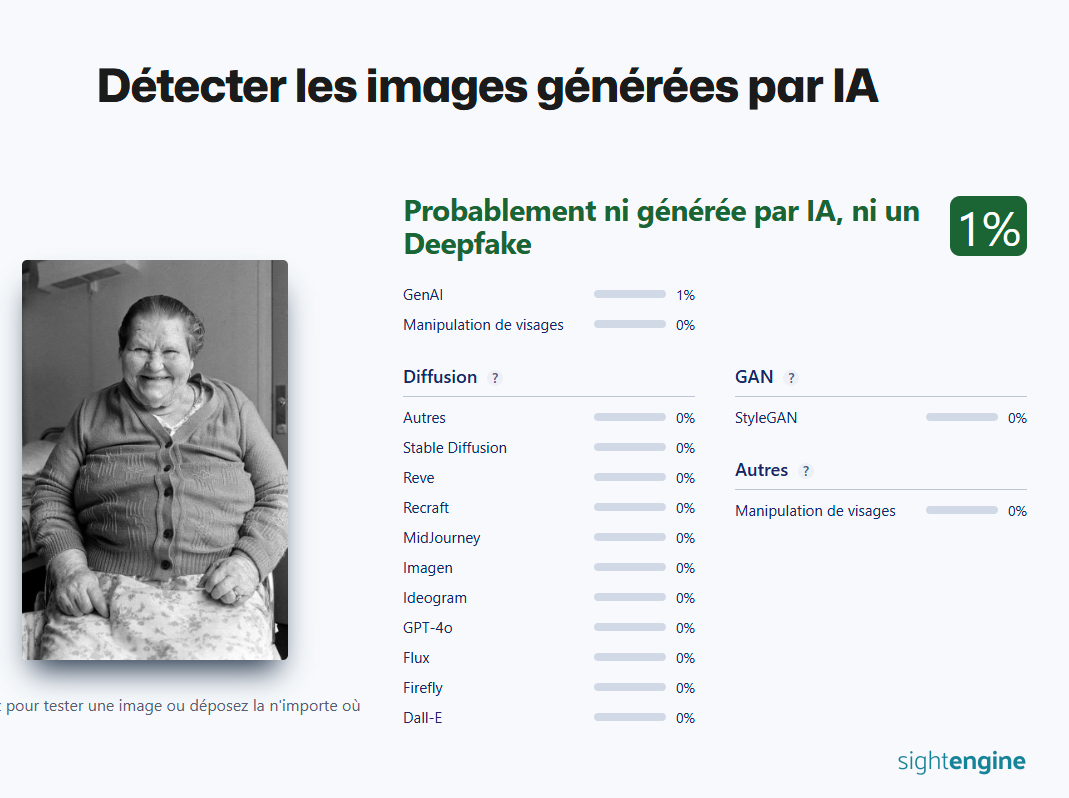This screenshot has width=1069, height=798.
Task: Click the GAN help question mark icon
Action: (x=791, y=378)
